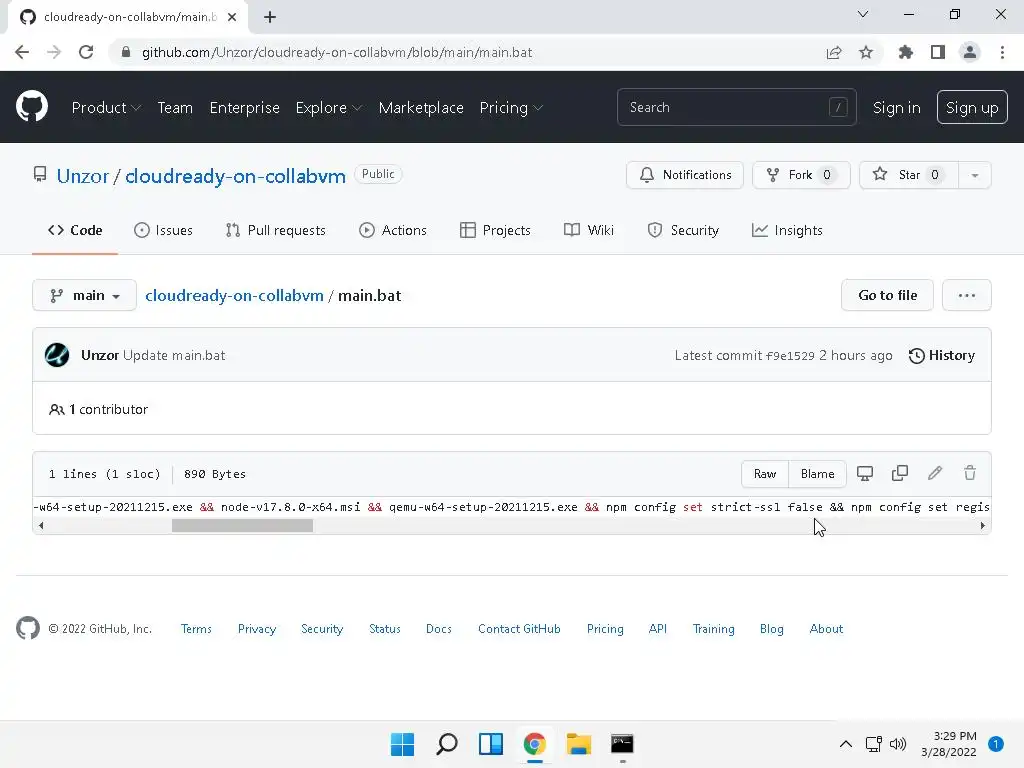Open the Actions tab
This screenshot has height=768, width=1024.
(x=392, y=230)
